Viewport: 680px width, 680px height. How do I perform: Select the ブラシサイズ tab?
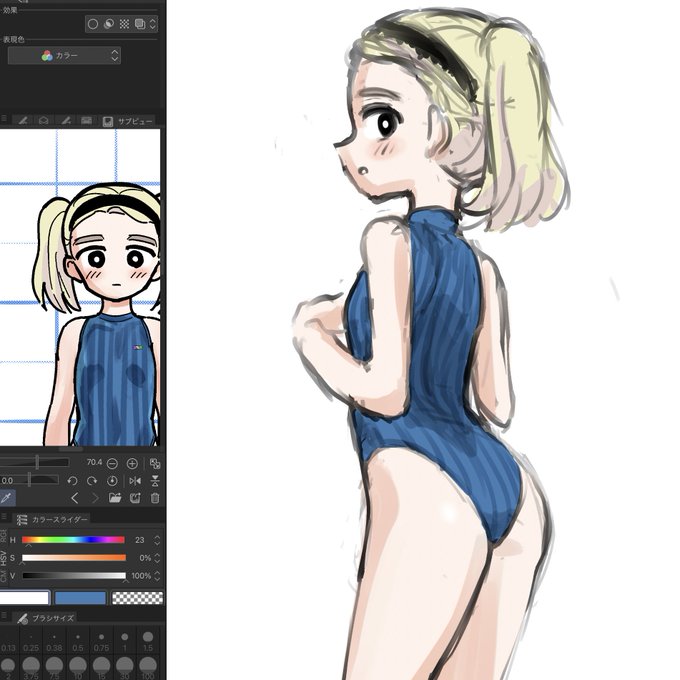[46, 618]
